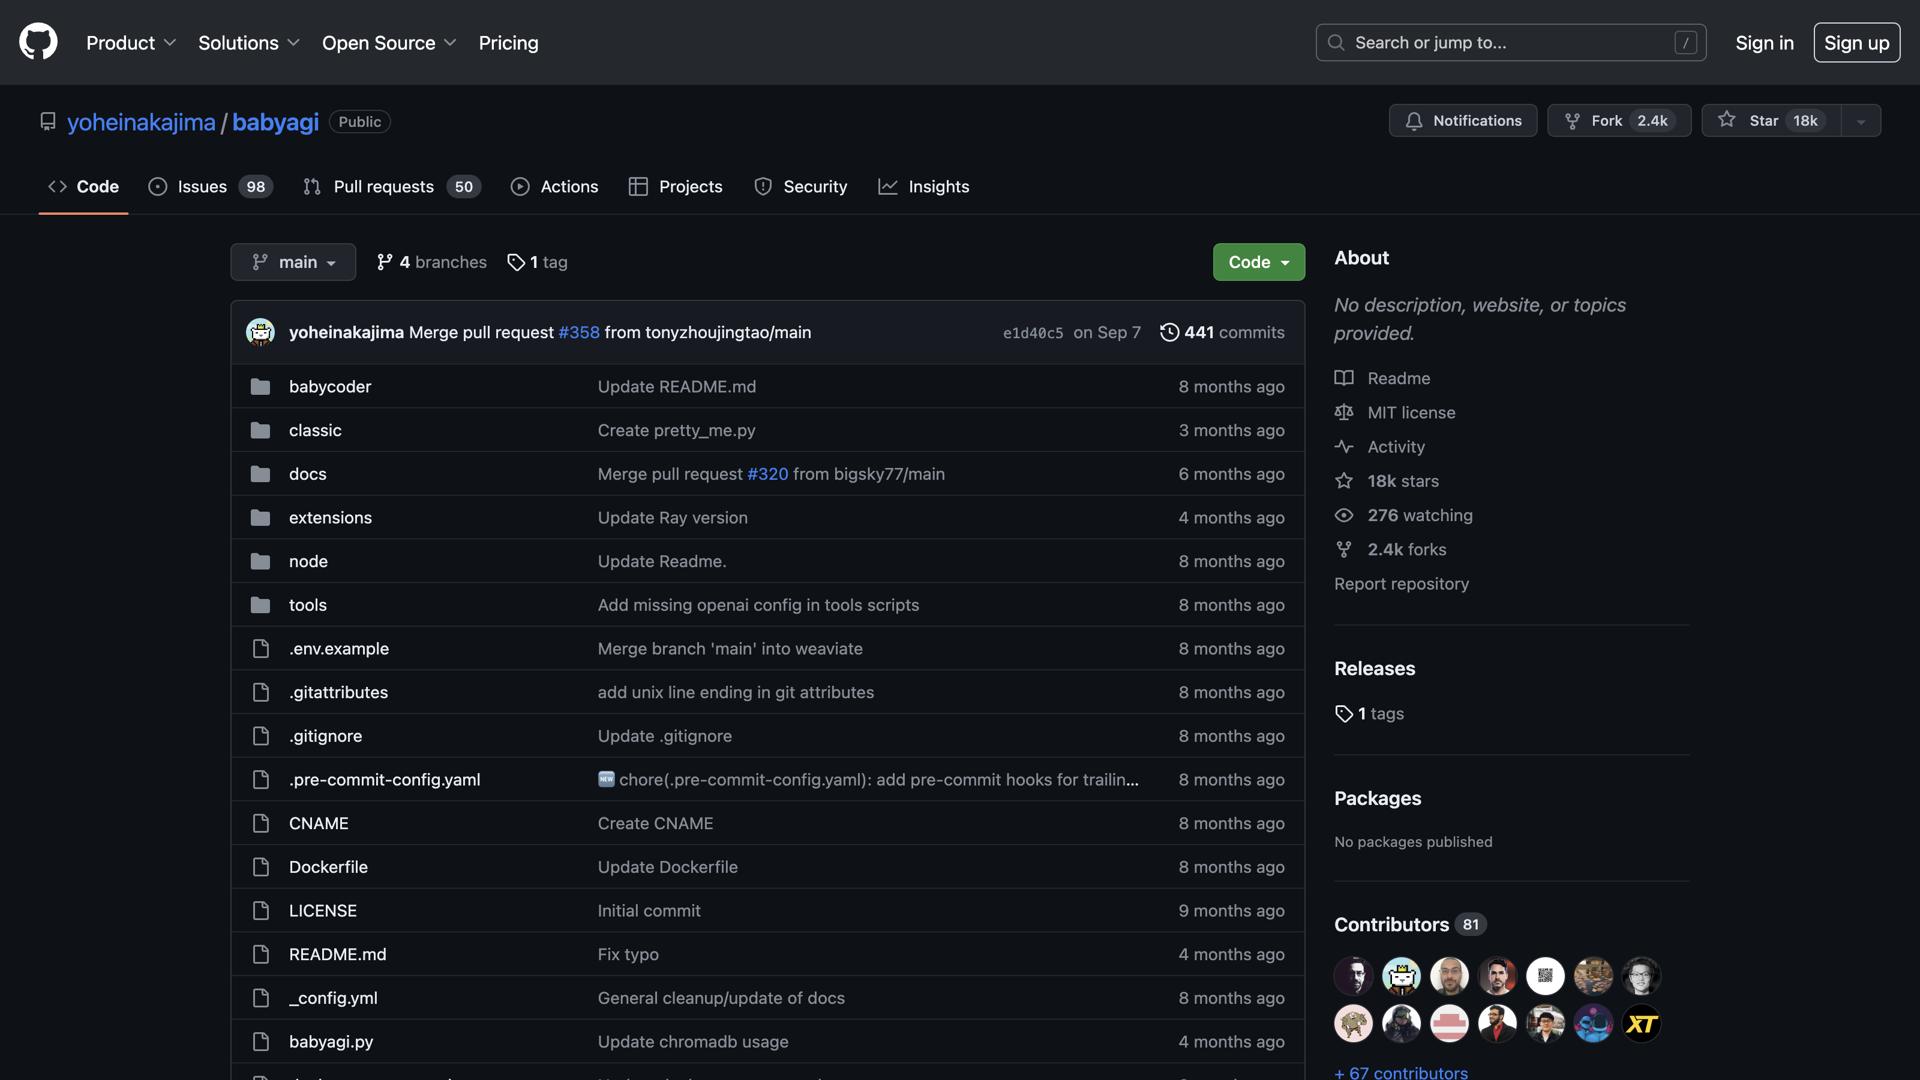The image size is (1920, 1080).
Task: Open the 276 watching eye link
Action: pyautogui.click(x=1419, y=515)
